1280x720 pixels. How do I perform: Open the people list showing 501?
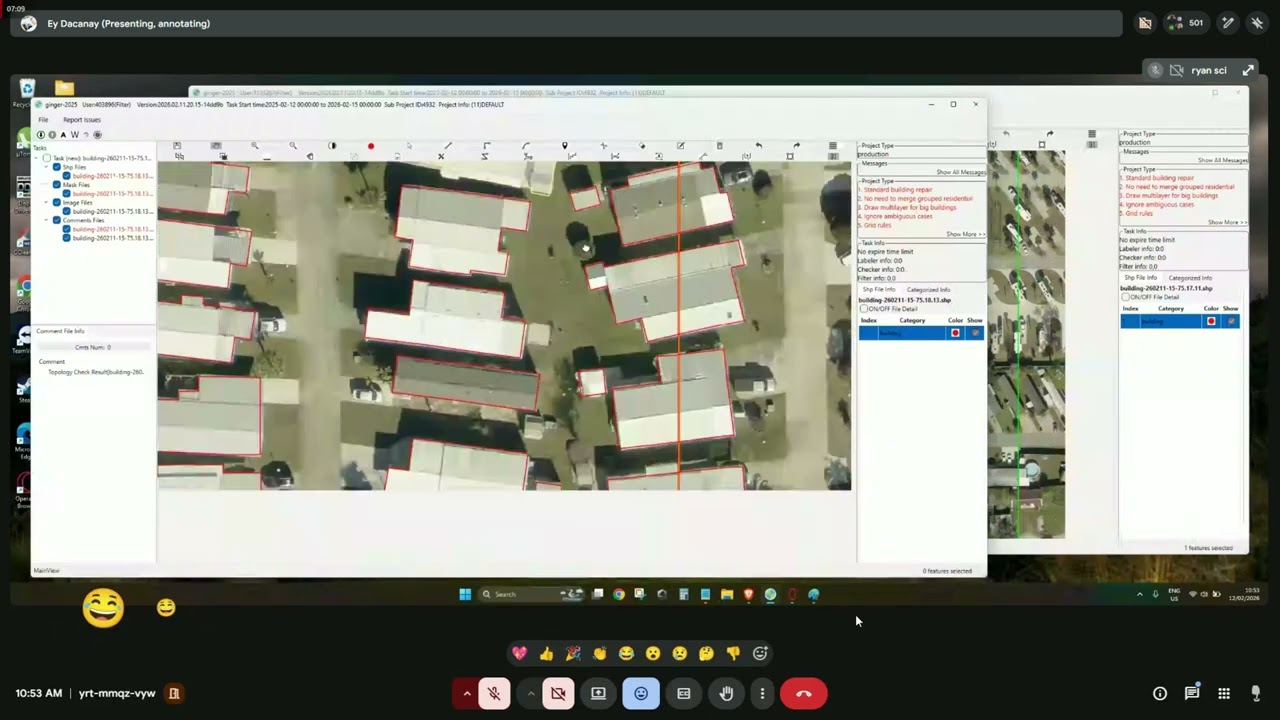click(x=1184, y=23)
